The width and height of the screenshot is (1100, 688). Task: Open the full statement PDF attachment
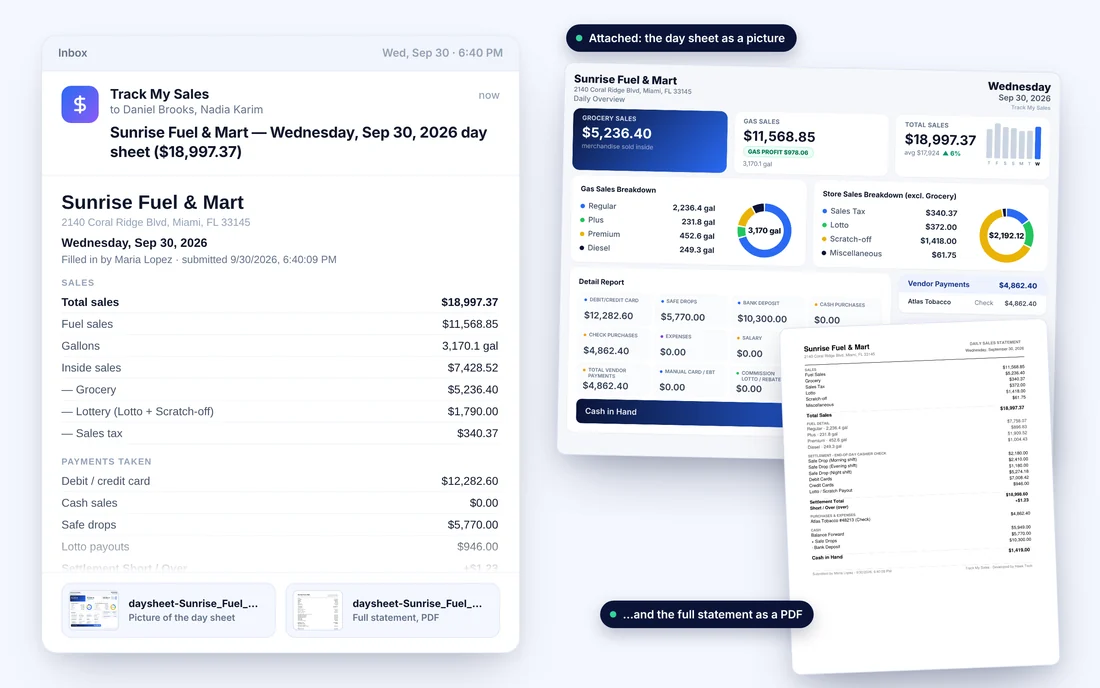(x=393, y=610)
